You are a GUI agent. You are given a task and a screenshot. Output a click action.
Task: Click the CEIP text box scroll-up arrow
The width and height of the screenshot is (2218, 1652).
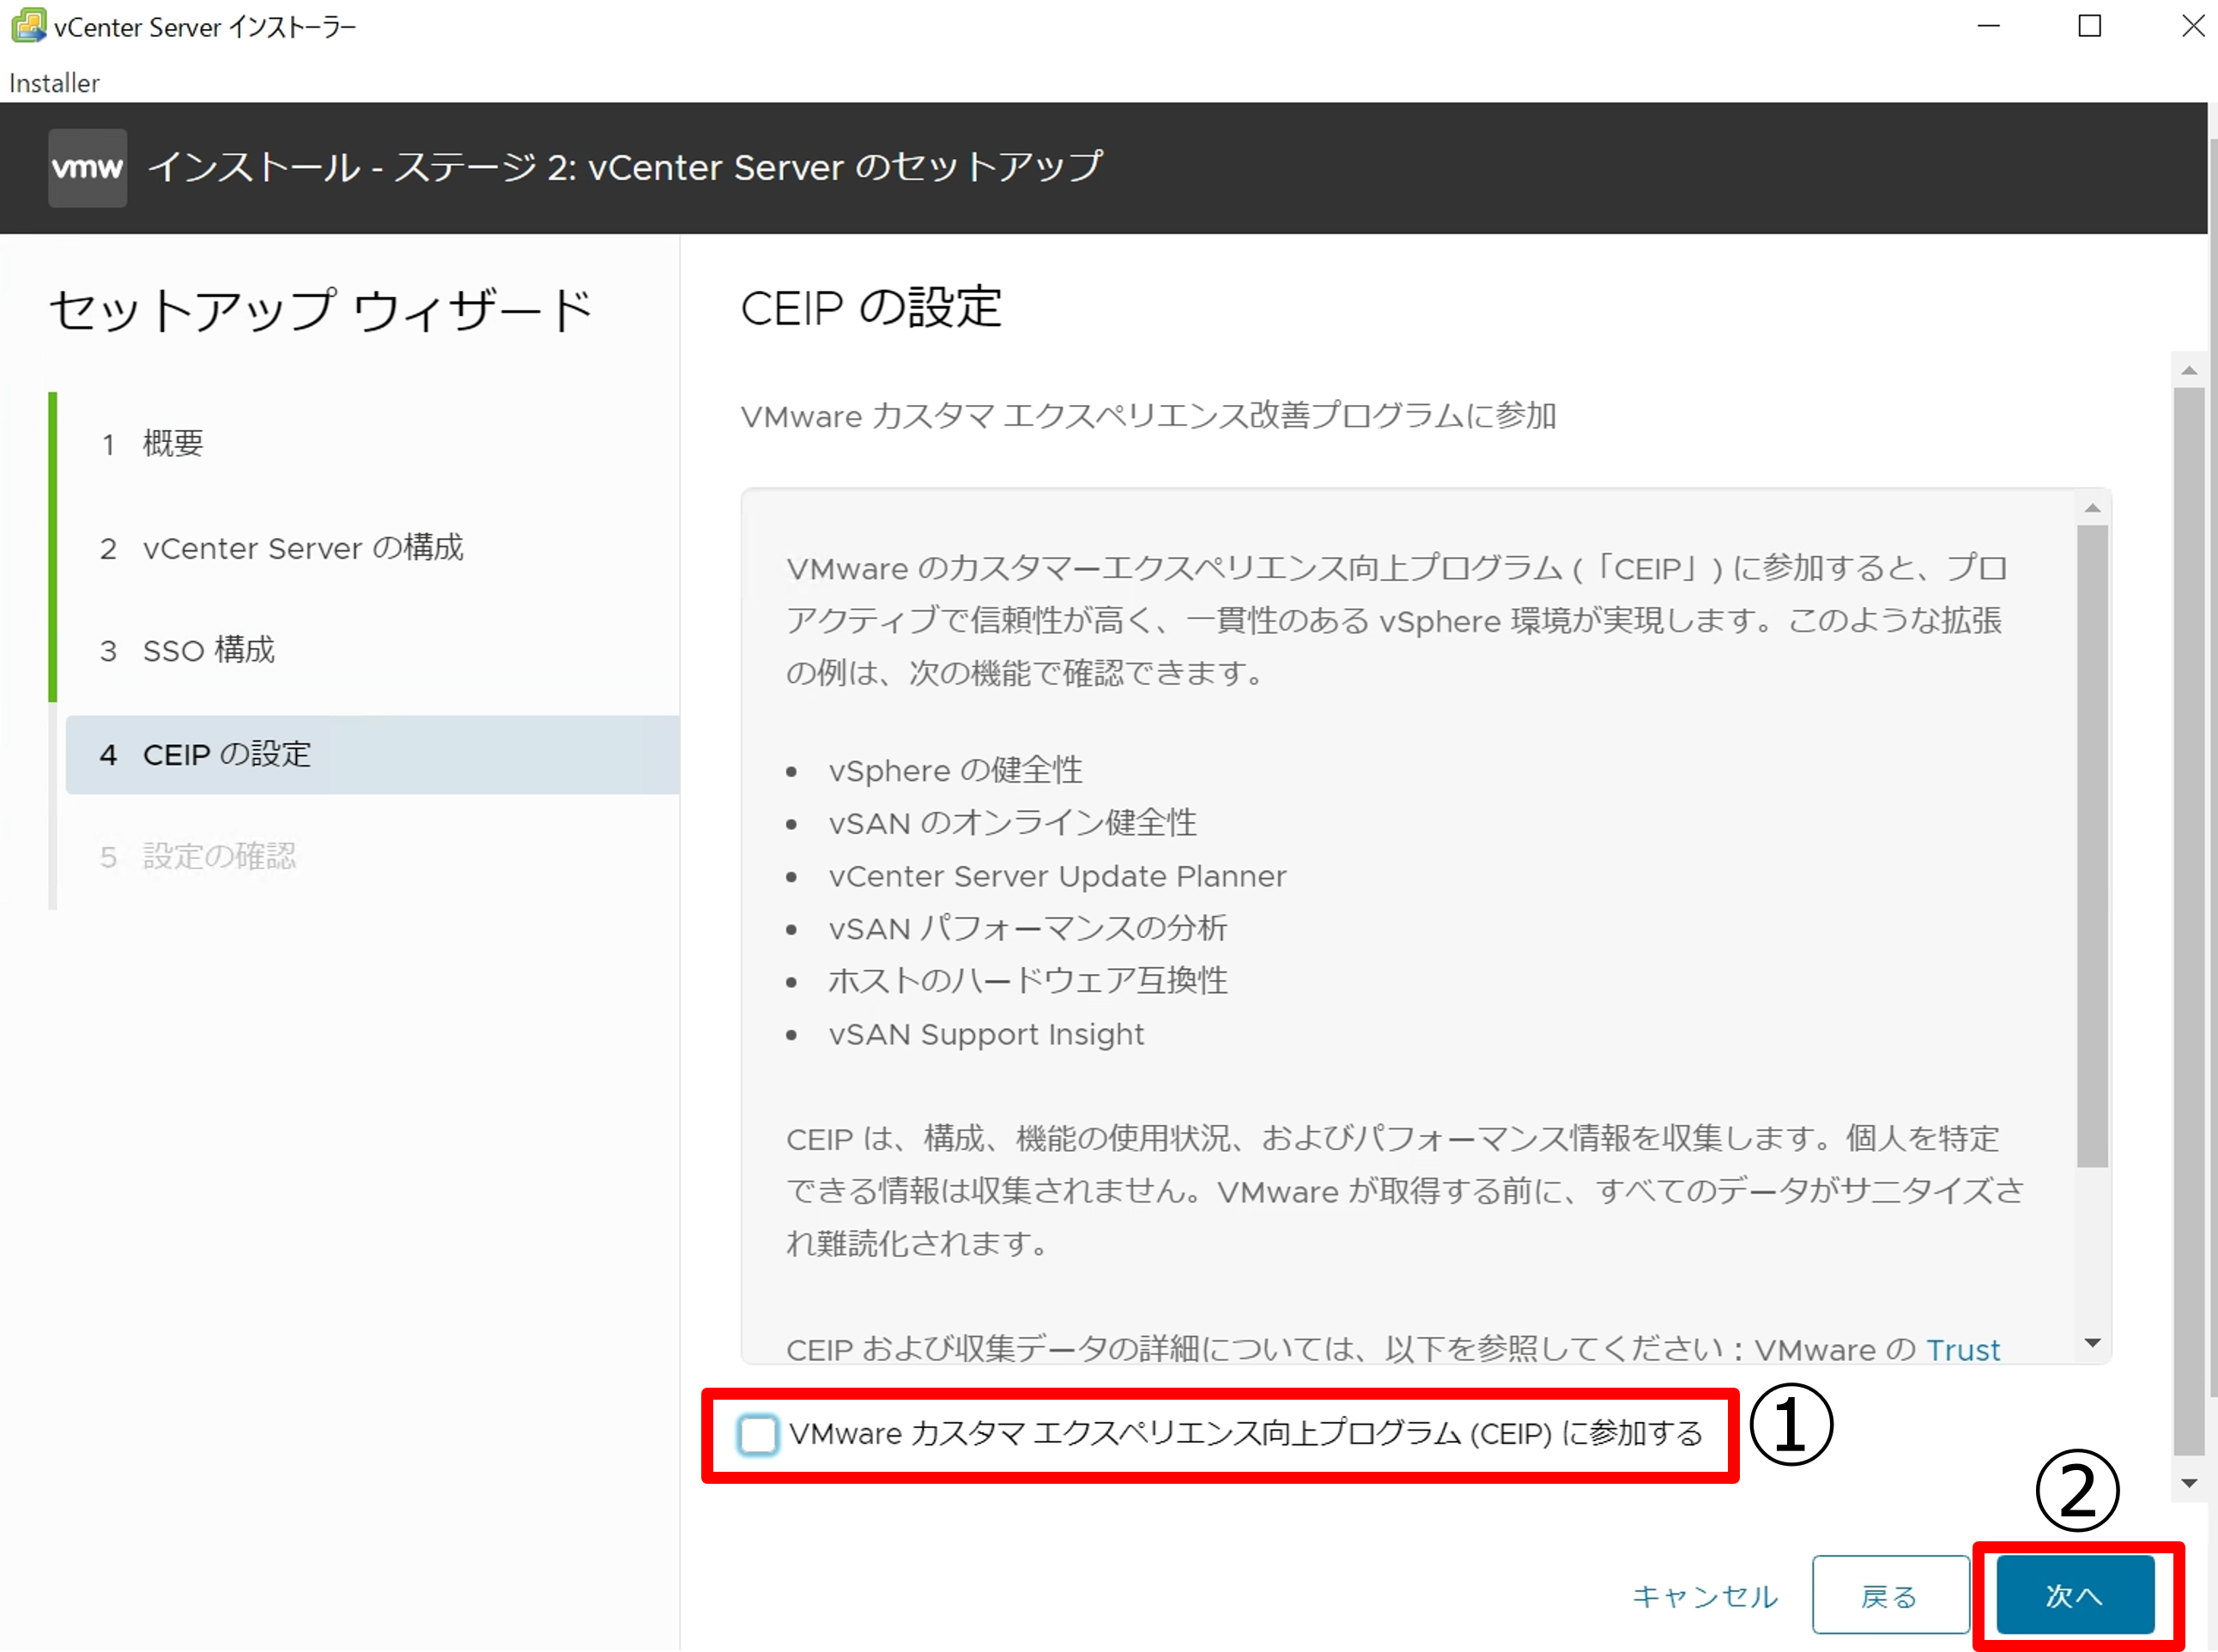click(x=2092, y=508)
